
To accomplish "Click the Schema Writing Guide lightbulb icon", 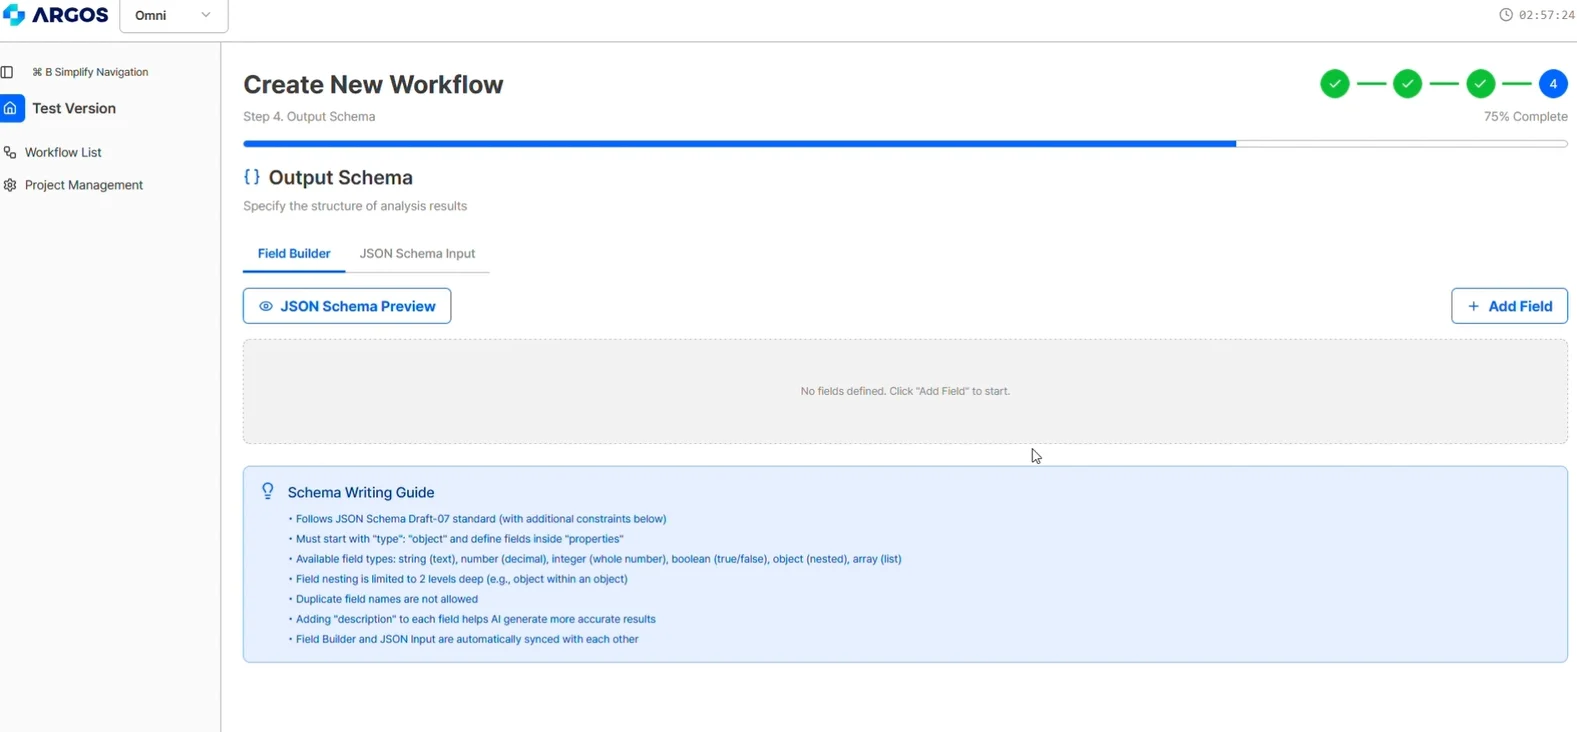I will click(267, 491).
